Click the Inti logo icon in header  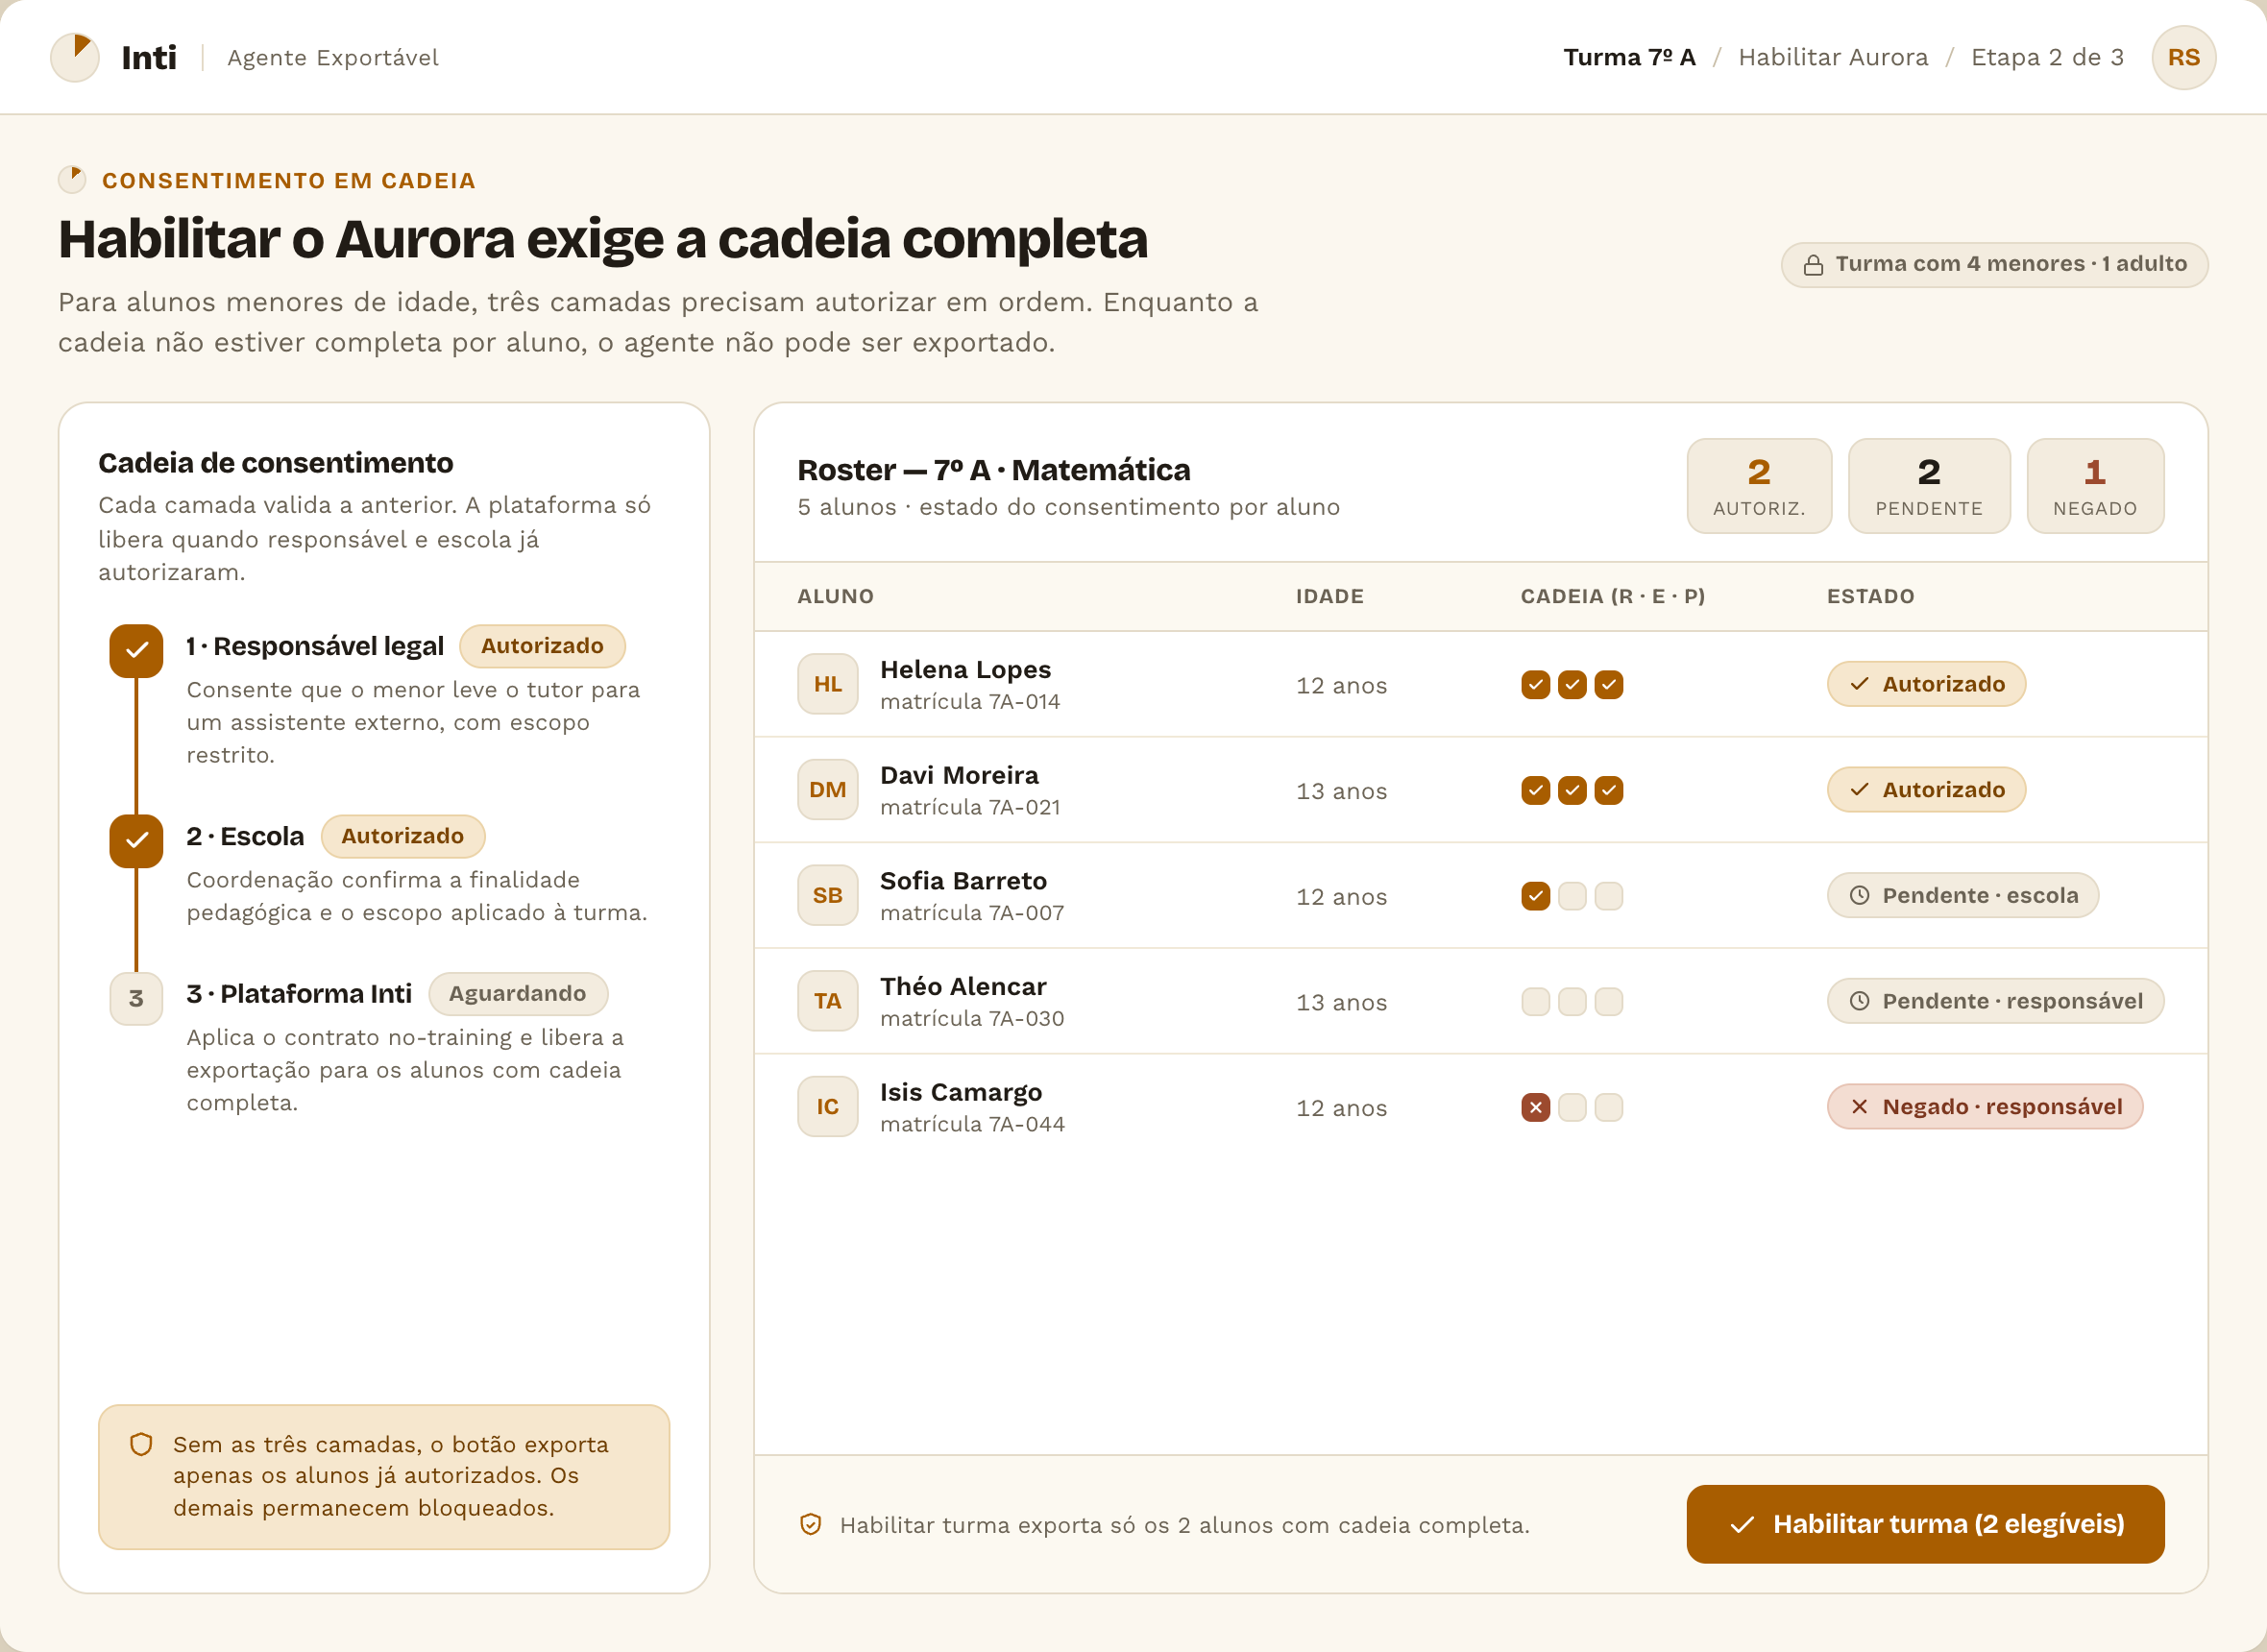75,57
